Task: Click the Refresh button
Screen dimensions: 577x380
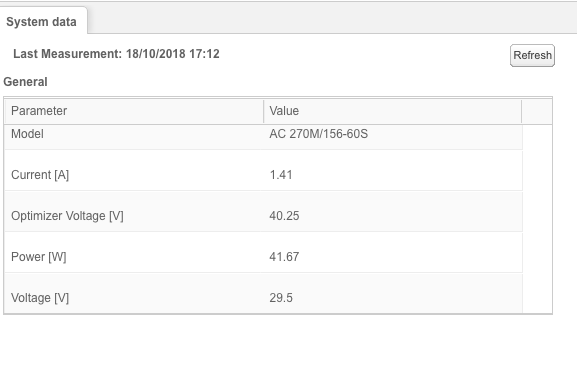Action: click(x=532, y=56)
